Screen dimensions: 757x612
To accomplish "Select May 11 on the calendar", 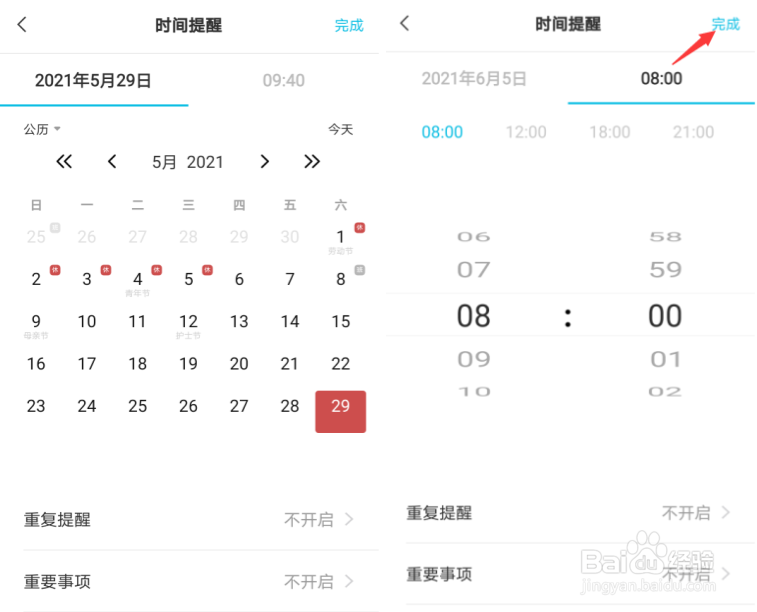I will point(138,321).
